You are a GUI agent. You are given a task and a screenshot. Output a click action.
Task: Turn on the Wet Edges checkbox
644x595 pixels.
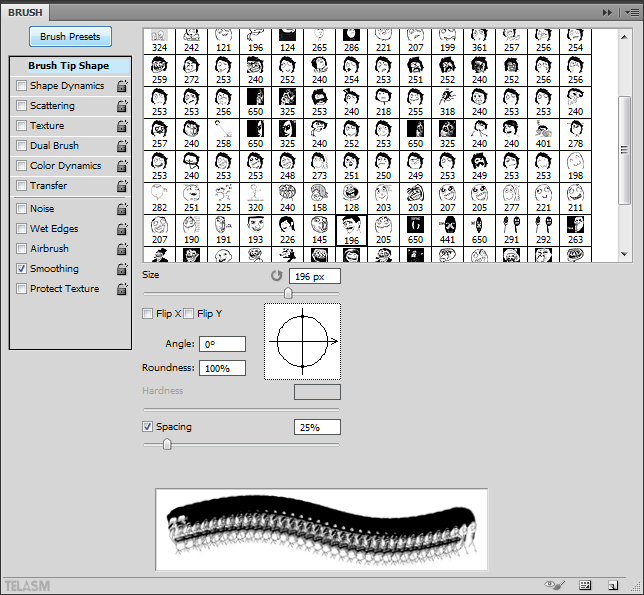click(21, 228)
